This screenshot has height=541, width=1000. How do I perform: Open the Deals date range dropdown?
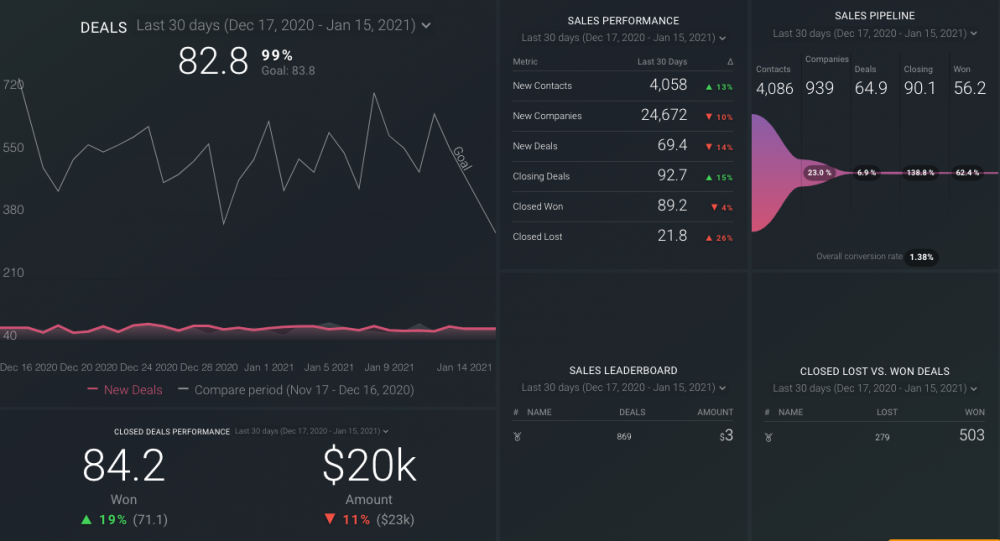[427, 25]
